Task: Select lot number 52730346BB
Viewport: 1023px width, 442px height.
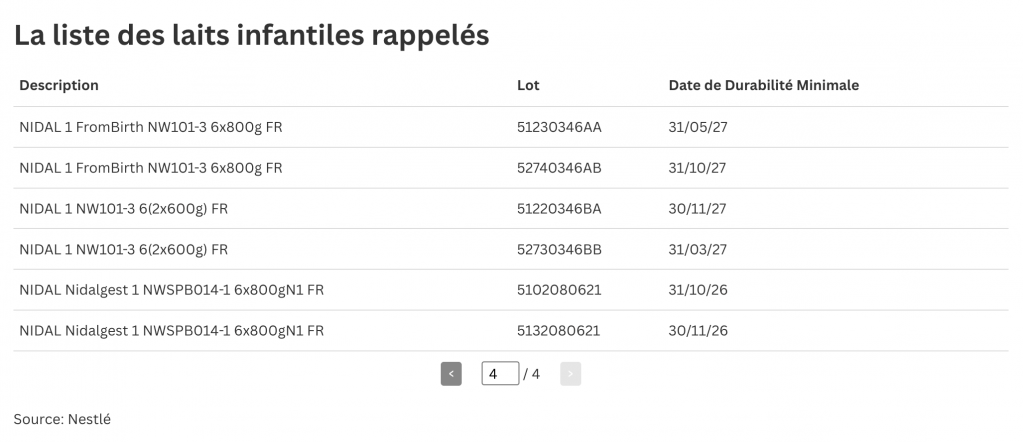Action: (x=559, y=249)
